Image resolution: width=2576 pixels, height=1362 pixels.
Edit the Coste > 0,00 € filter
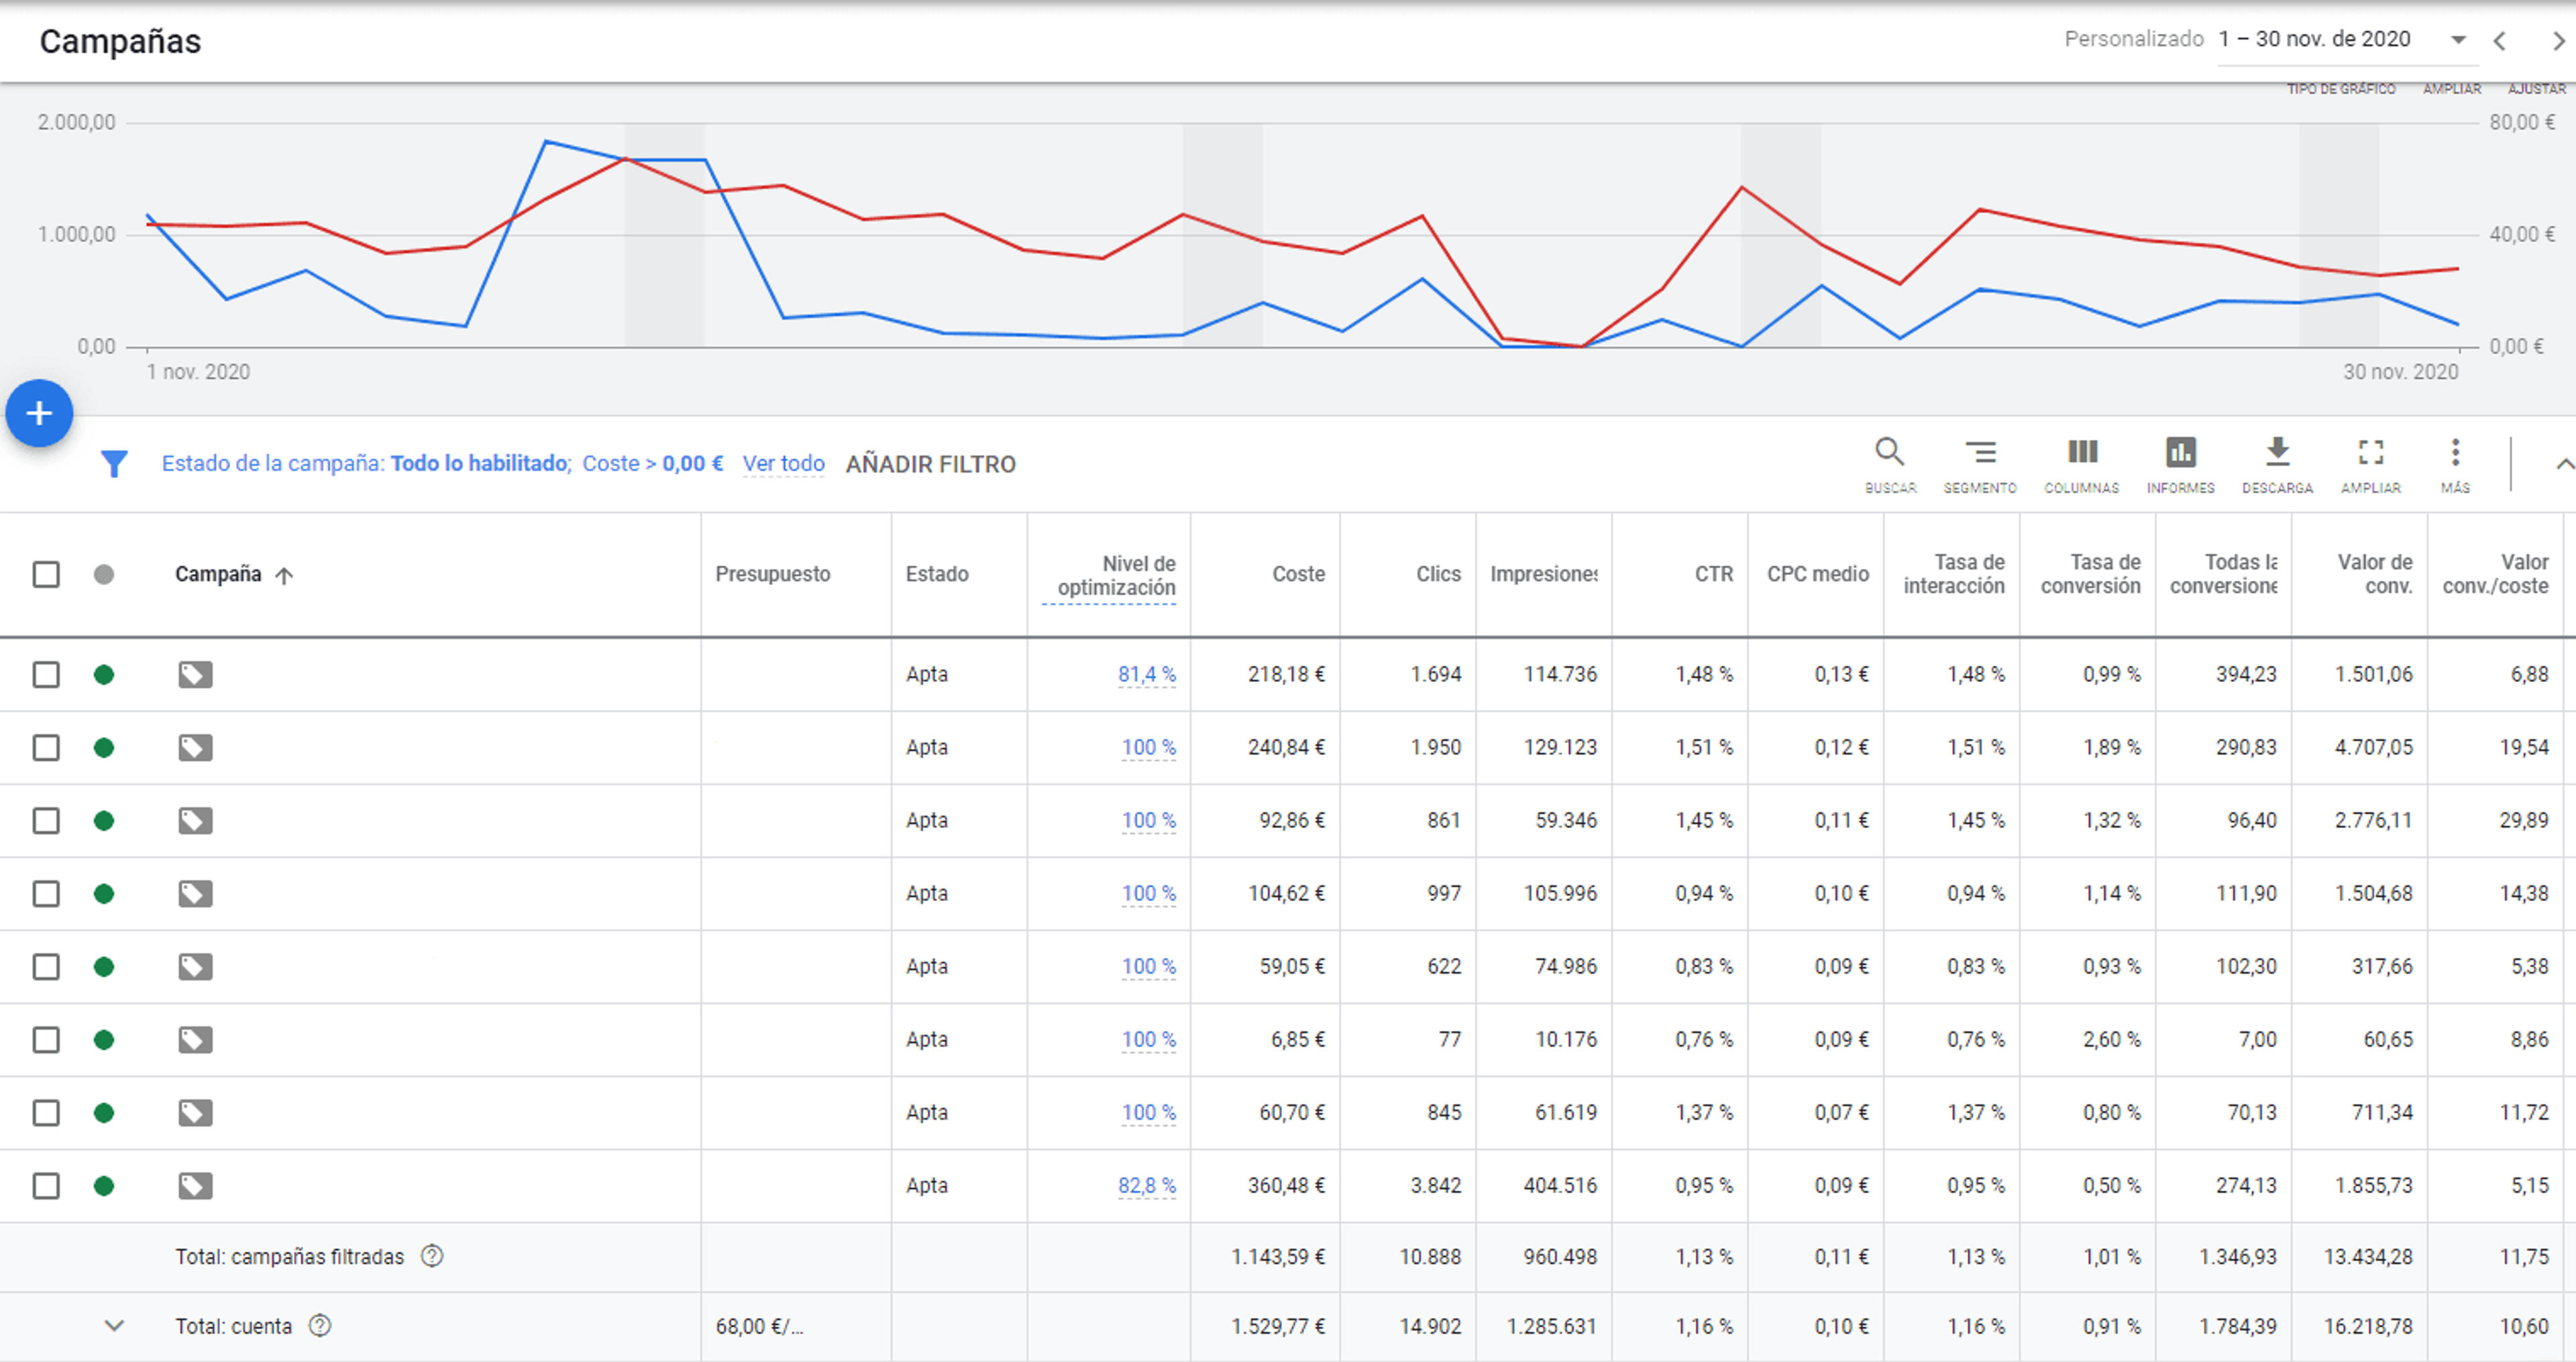[653, 464]
